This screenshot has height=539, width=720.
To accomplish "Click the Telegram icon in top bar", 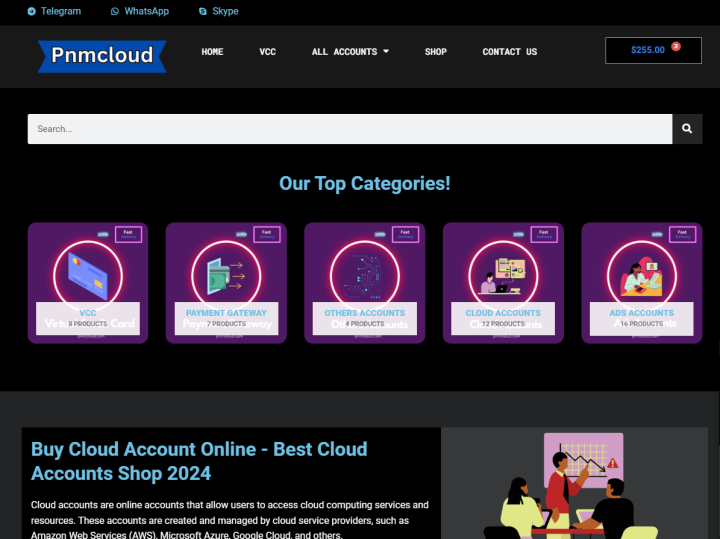I will [31, 12].
